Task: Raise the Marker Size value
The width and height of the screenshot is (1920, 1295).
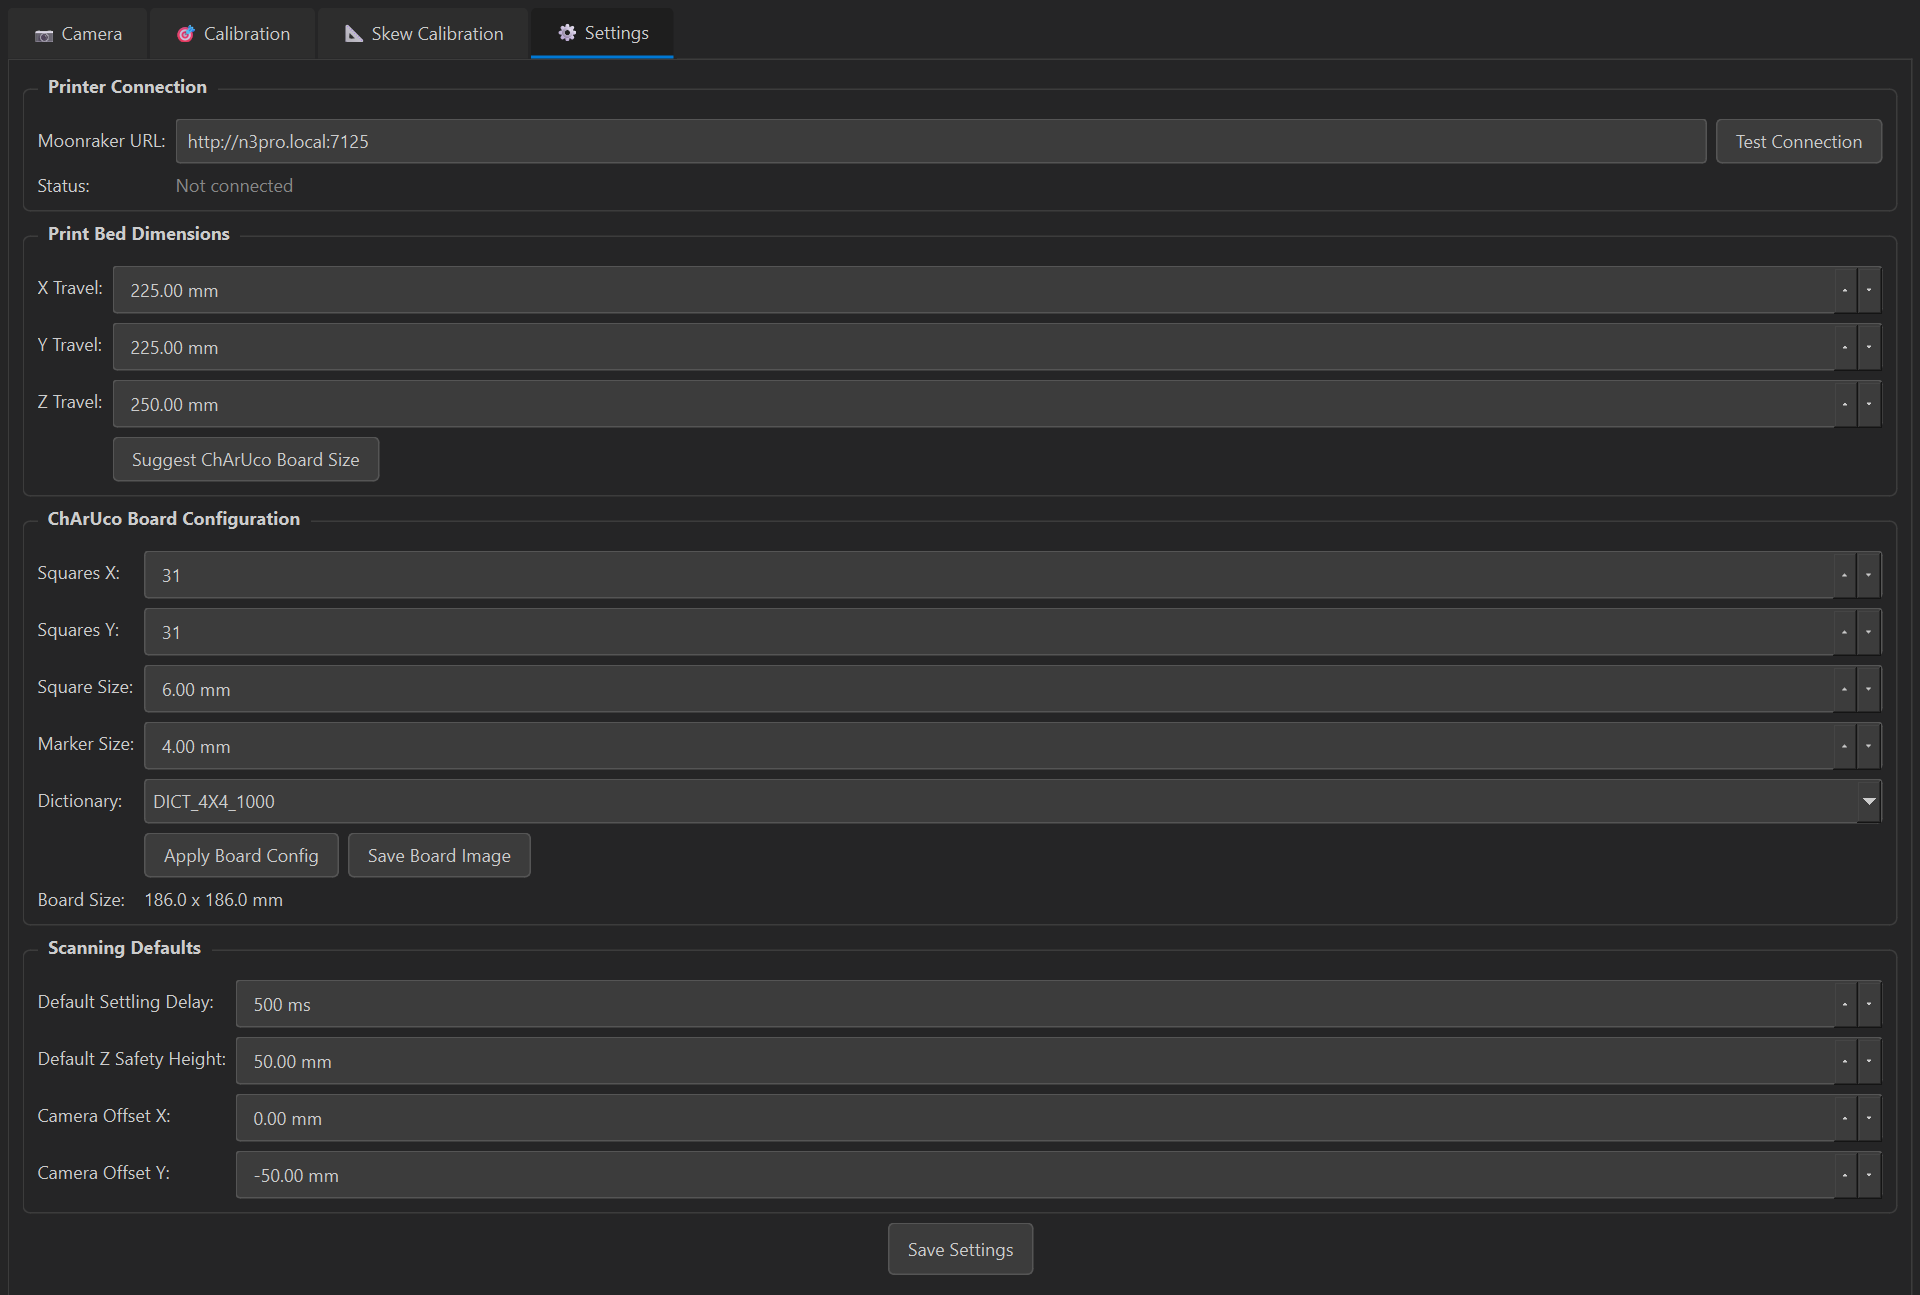Action: point(1845,746)
